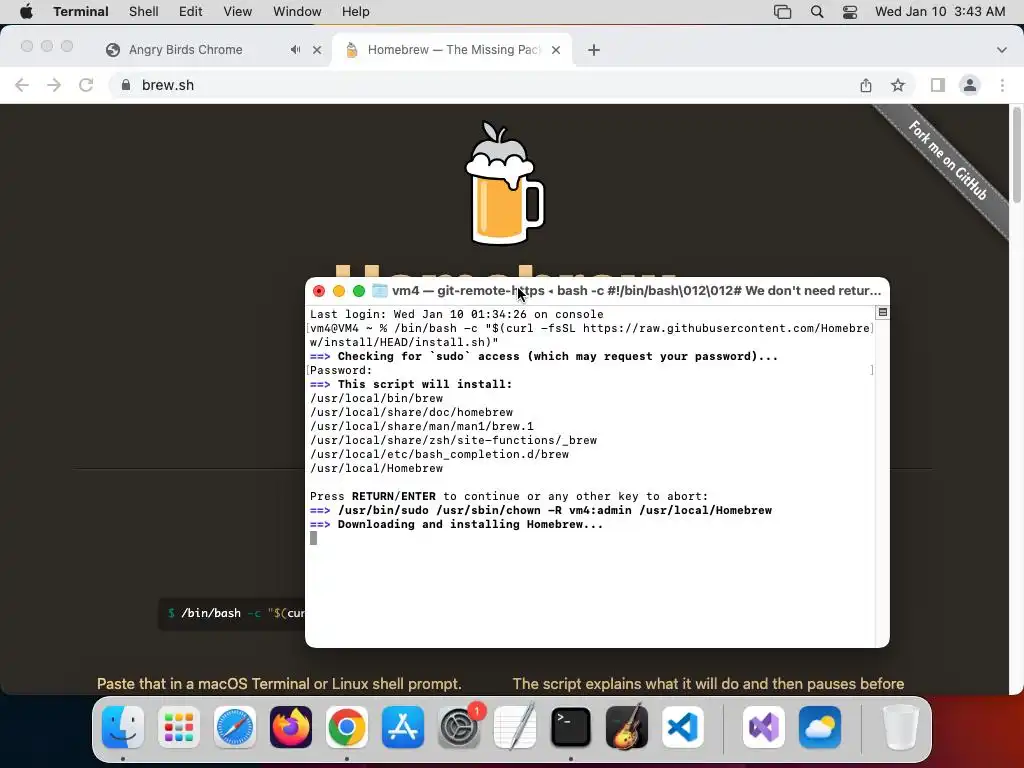Image resolution: width=1024 pixels, height=768 pixels.
Task: Launch Firefox from the Dock
Action: coord(291,727)
